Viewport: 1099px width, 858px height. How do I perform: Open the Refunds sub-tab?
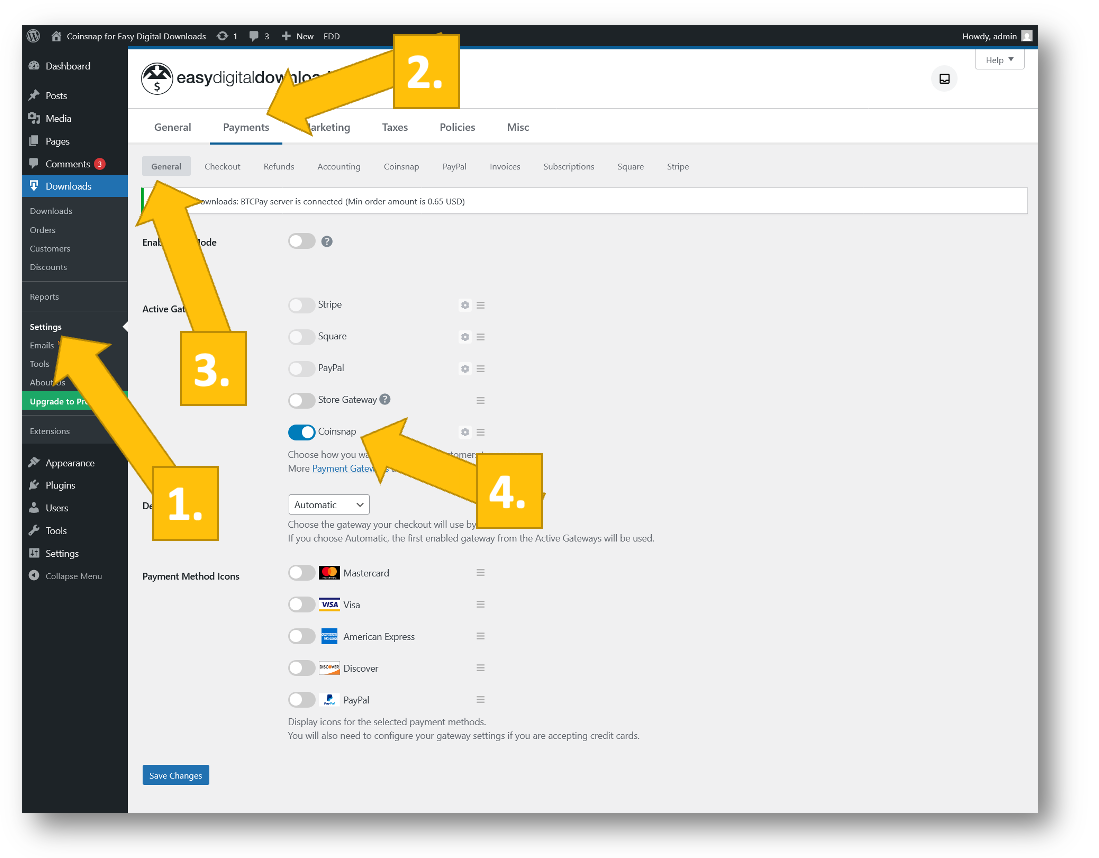point(278,166)
